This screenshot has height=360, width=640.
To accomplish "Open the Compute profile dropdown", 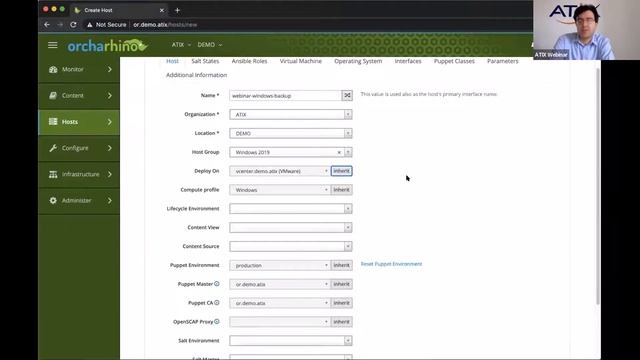I will [x=280, y=190].
